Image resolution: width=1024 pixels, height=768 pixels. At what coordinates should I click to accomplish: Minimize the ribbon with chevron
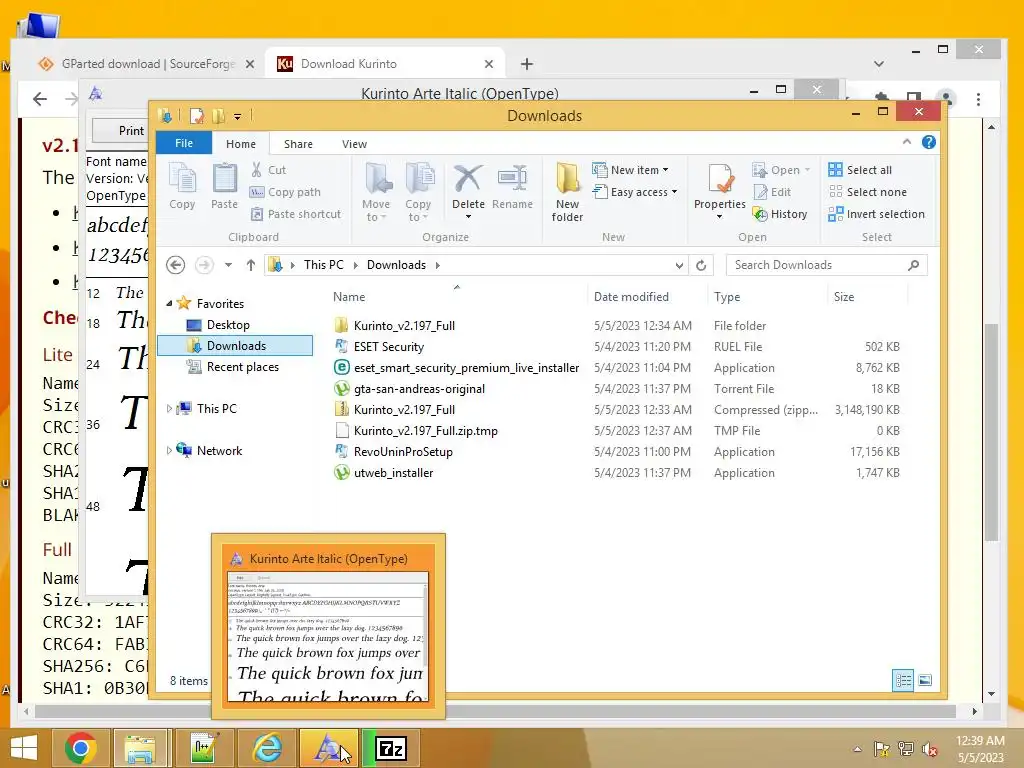point(906,142)
